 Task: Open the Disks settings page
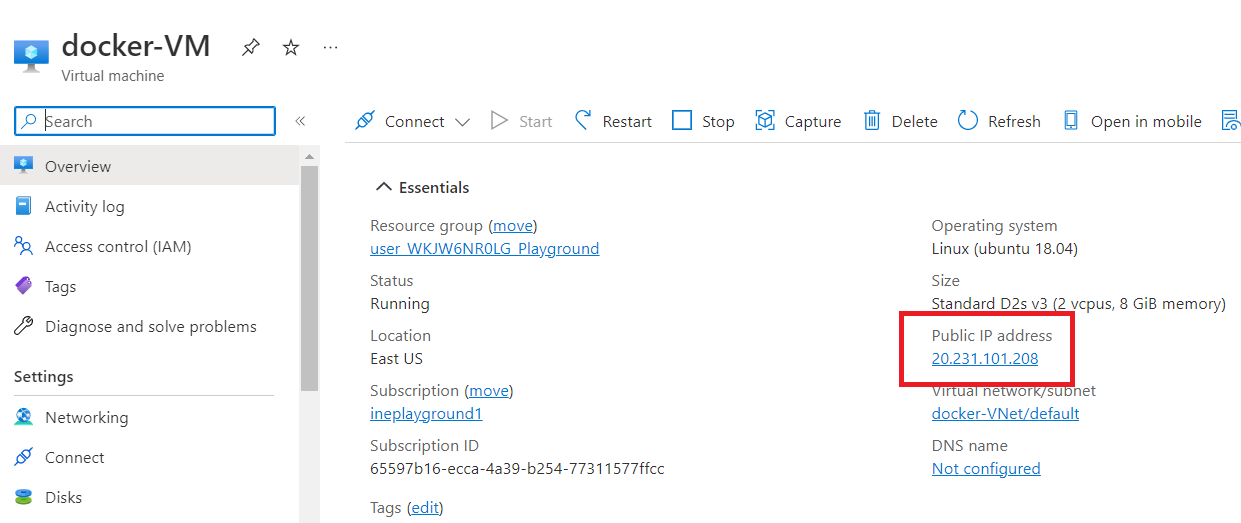(x=63, y=497)
